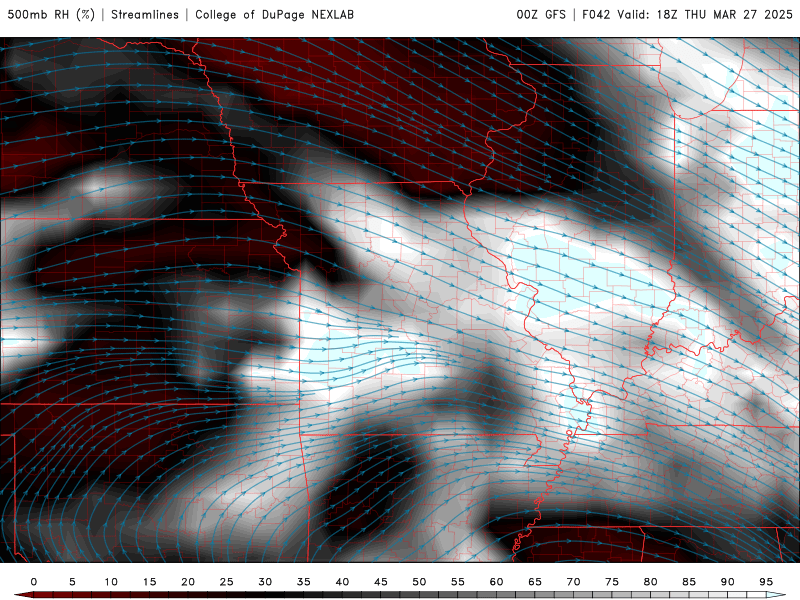Click the 55 value on the color scale

[x=458, y=582]
